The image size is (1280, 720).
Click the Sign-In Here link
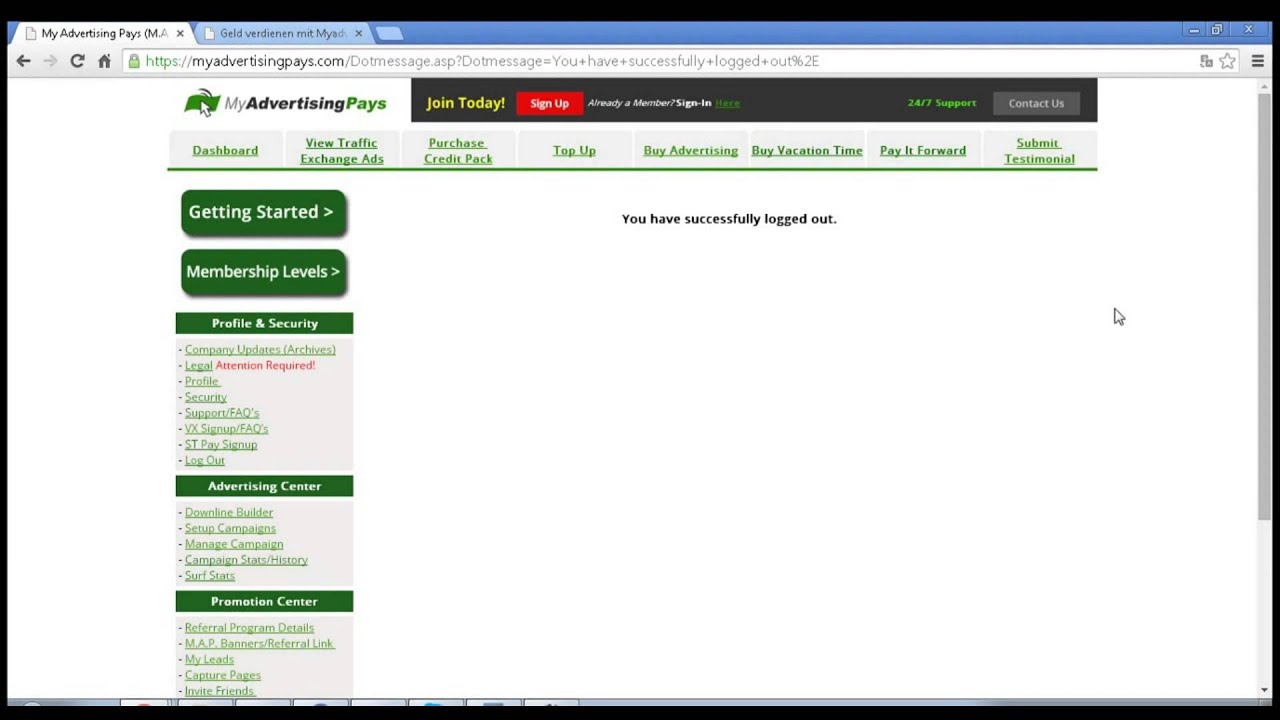click(727, 103)
